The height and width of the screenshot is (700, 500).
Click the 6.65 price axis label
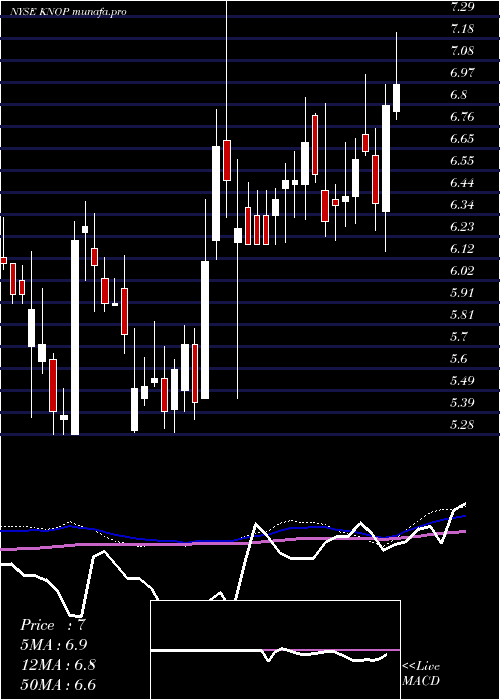(462, 138)
